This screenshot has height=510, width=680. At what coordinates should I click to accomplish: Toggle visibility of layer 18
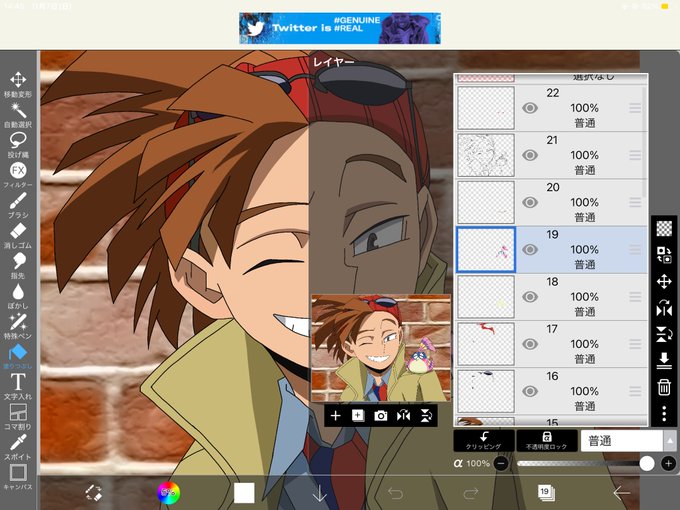pyautogui.click(x=530, y=297)
